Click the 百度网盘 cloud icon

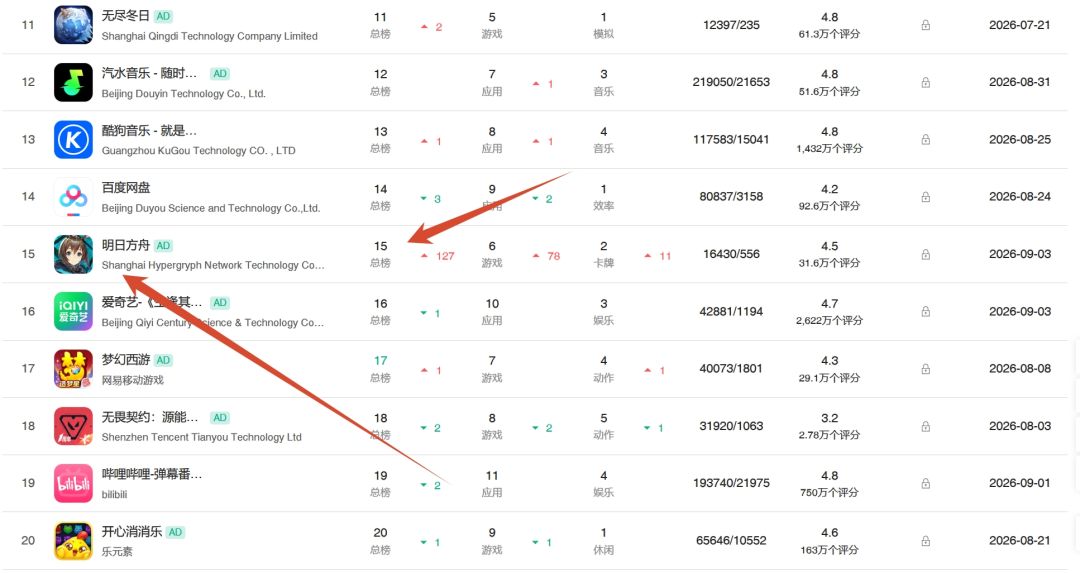coord(73,197)
